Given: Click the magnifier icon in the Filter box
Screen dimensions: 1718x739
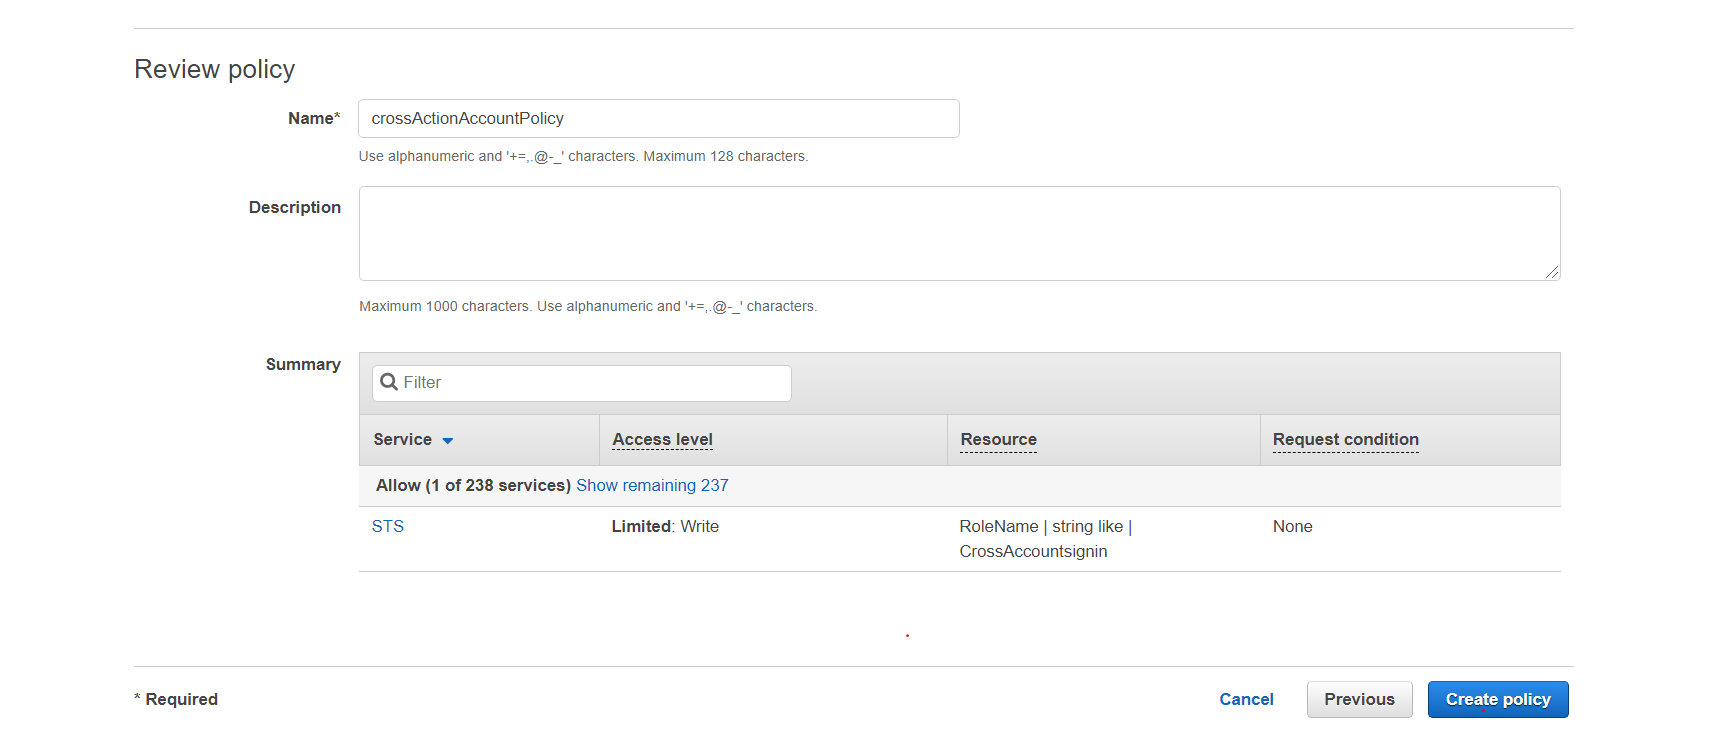Looking at the screenshot, I should coord(389,382).
